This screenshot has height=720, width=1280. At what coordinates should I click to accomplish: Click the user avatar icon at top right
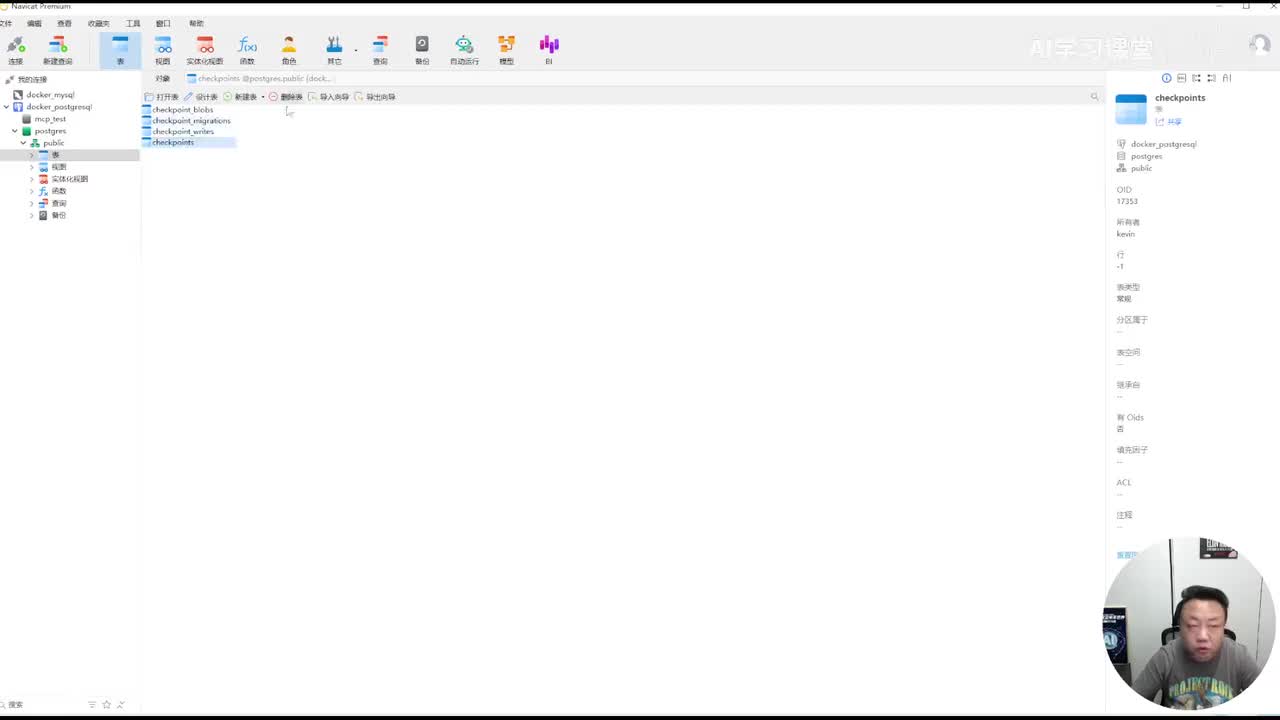coord(1260,45)
